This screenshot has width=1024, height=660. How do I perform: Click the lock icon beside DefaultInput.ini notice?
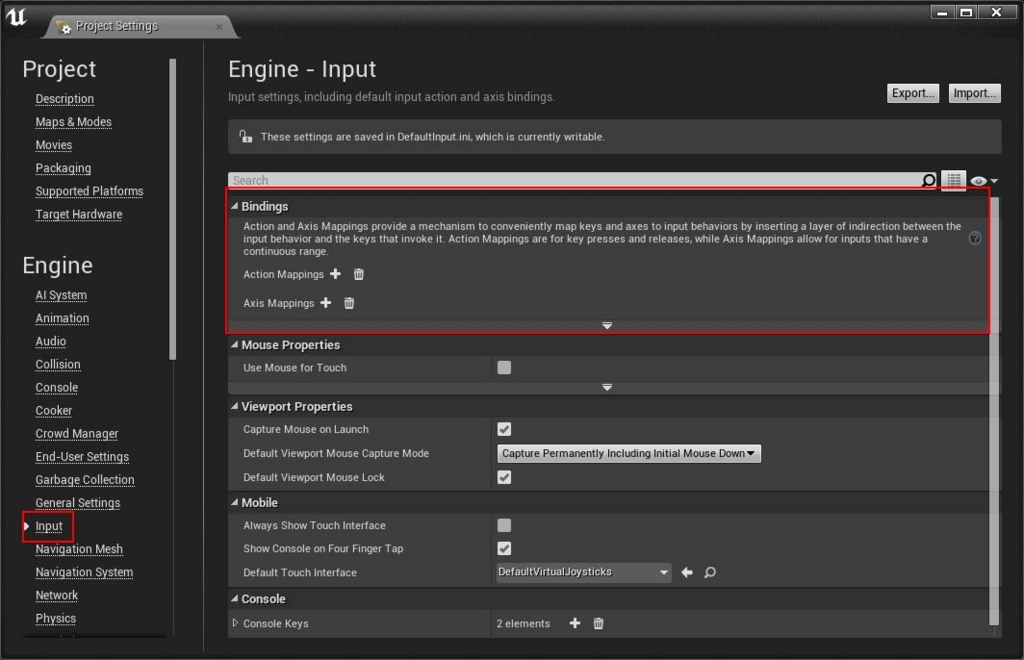tap(246, 136)
